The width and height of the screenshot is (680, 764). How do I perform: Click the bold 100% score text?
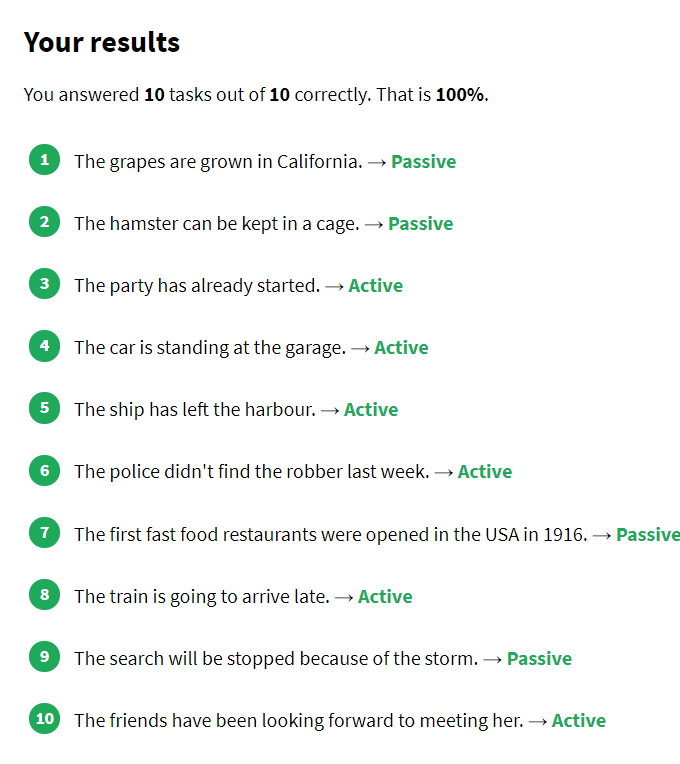click(x=460, y=95)
